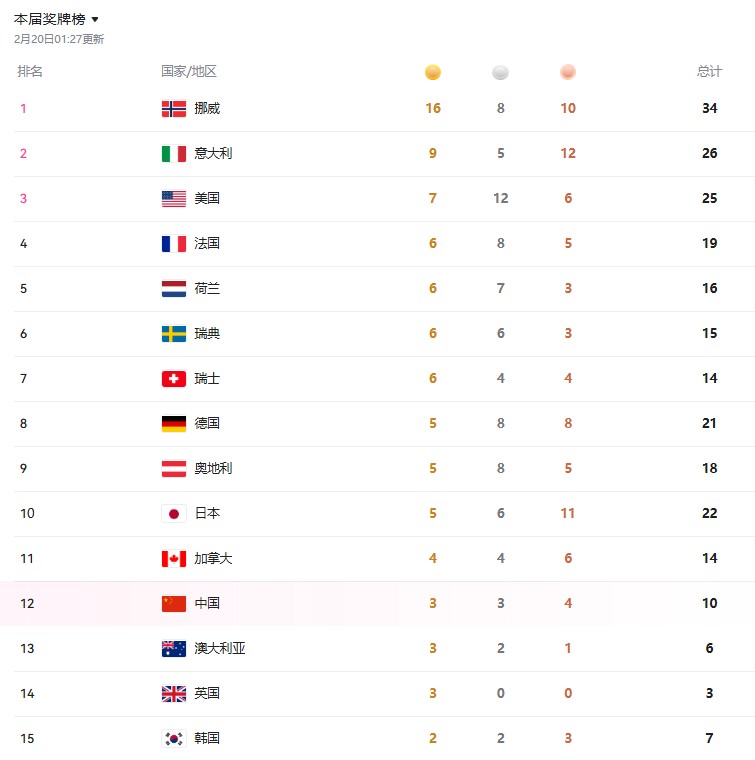Screen dimensions: 755x760
Task: Click the Switzerland flag icon
Action: [x=174, y=379]
